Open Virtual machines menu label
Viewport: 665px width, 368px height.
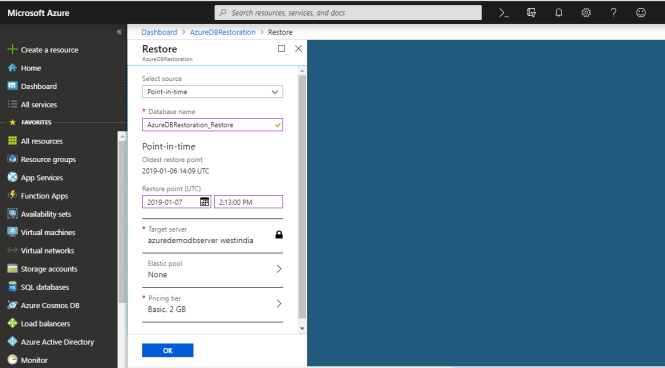(48, 232)
